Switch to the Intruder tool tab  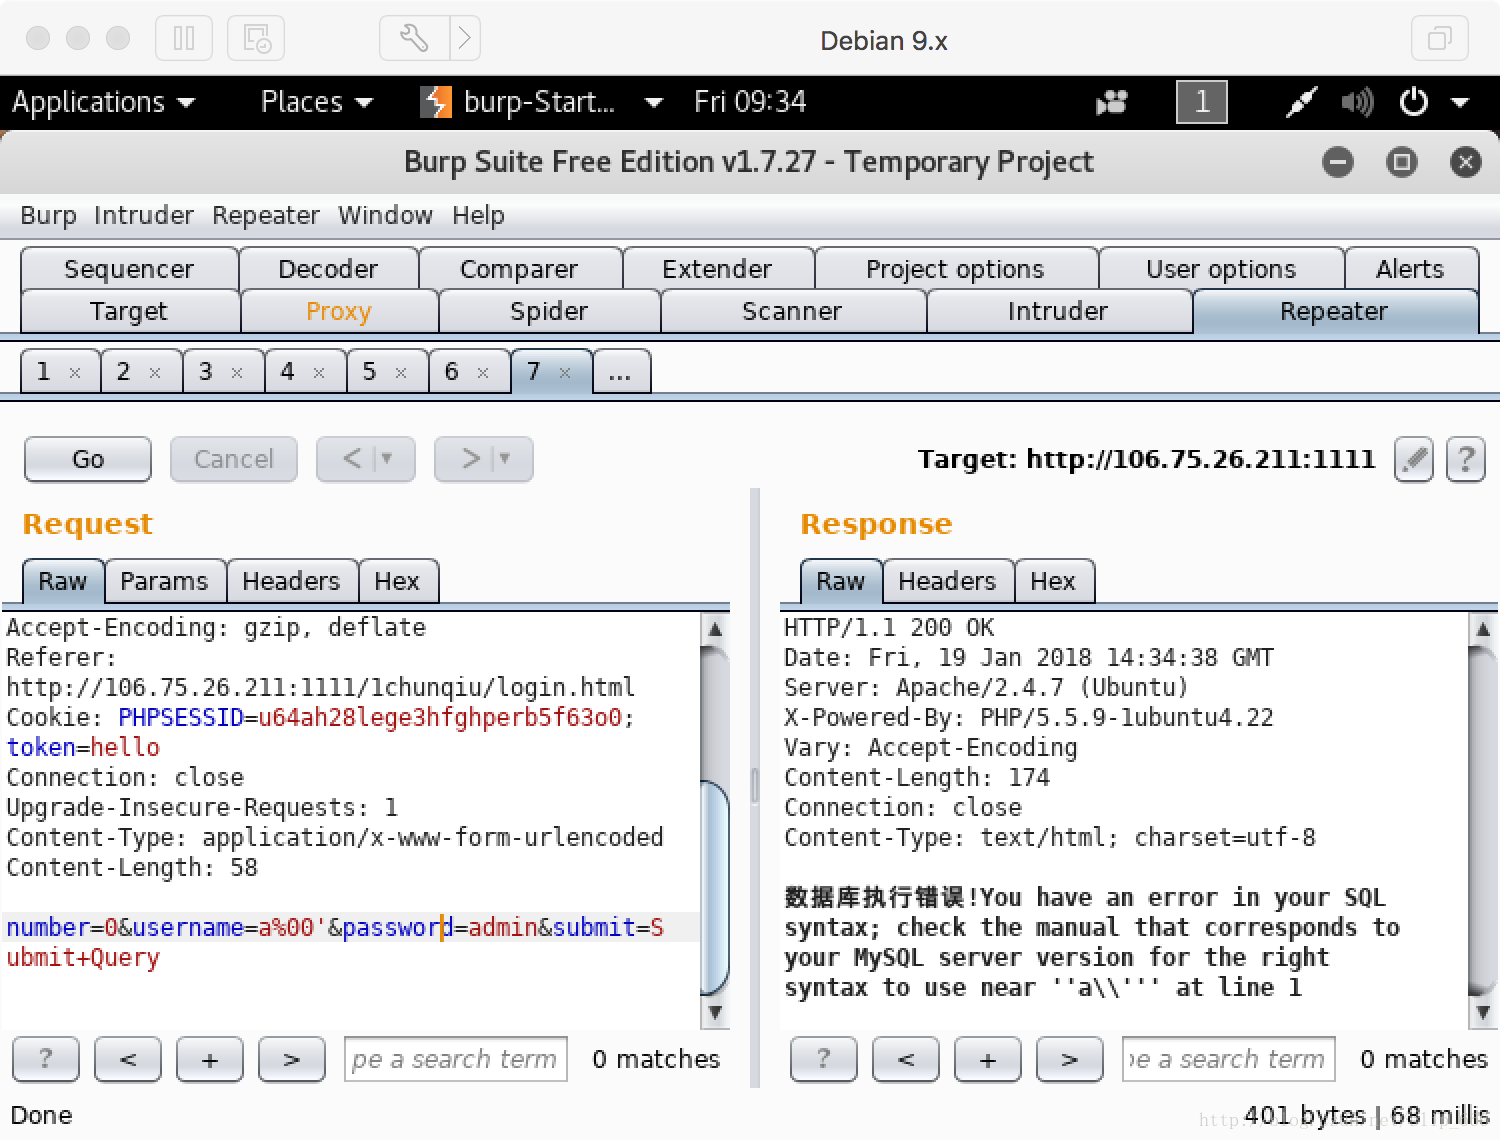pyautogui.click(x=1058, y=311)
